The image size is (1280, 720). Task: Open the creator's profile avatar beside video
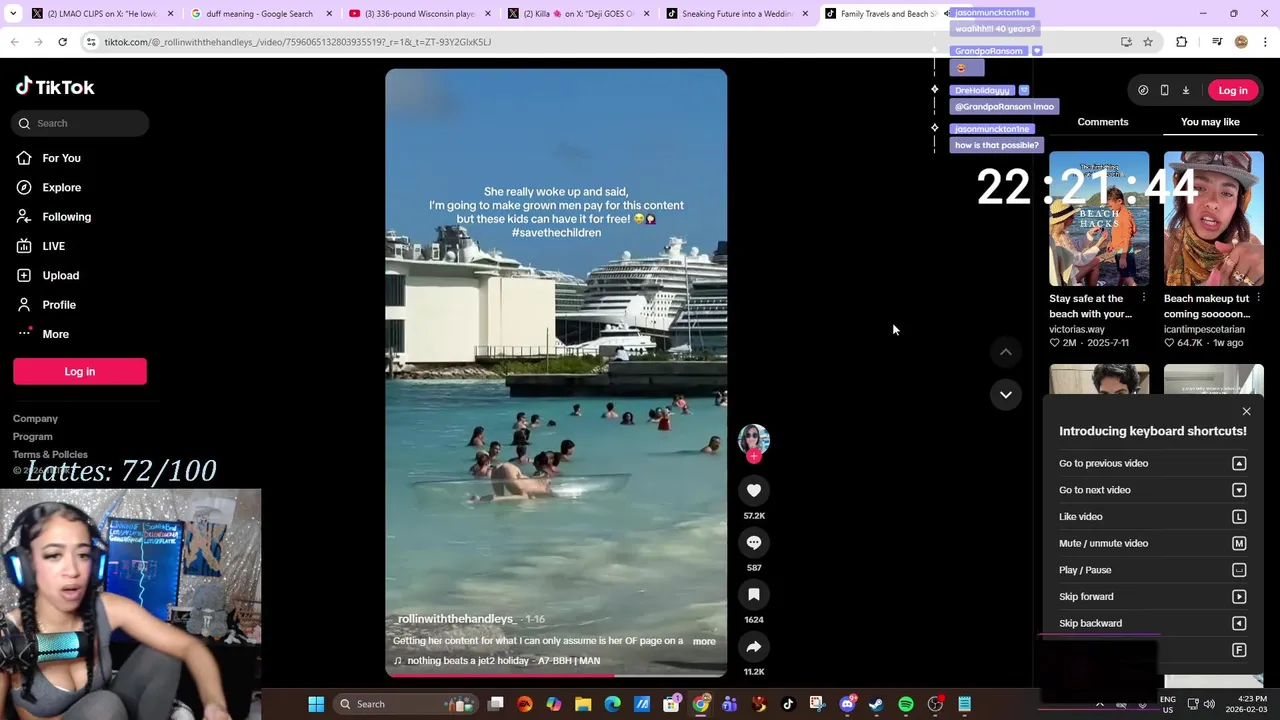pos(754,439)
